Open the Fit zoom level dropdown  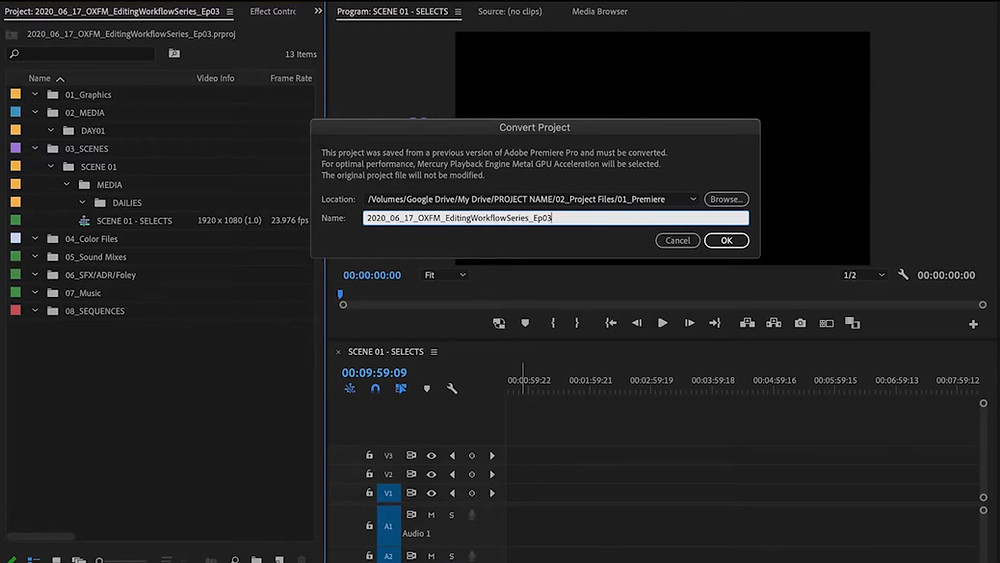445,275
